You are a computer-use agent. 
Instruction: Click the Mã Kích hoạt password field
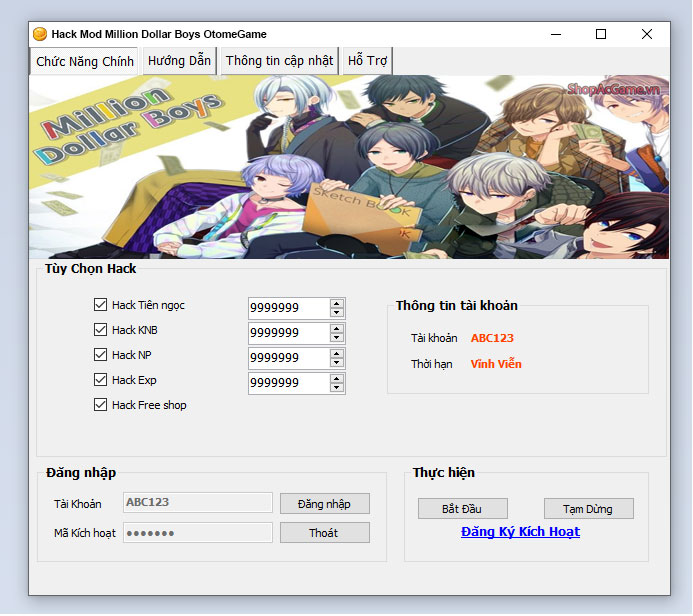pyautogui.click(x=198, y=532)
